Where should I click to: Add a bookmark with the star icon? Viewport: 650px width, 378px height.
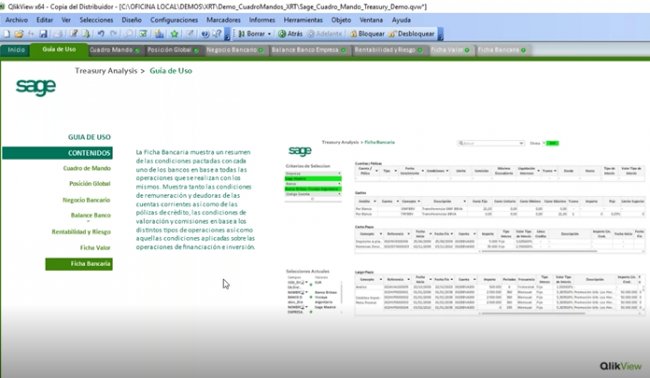pos(175,34)
